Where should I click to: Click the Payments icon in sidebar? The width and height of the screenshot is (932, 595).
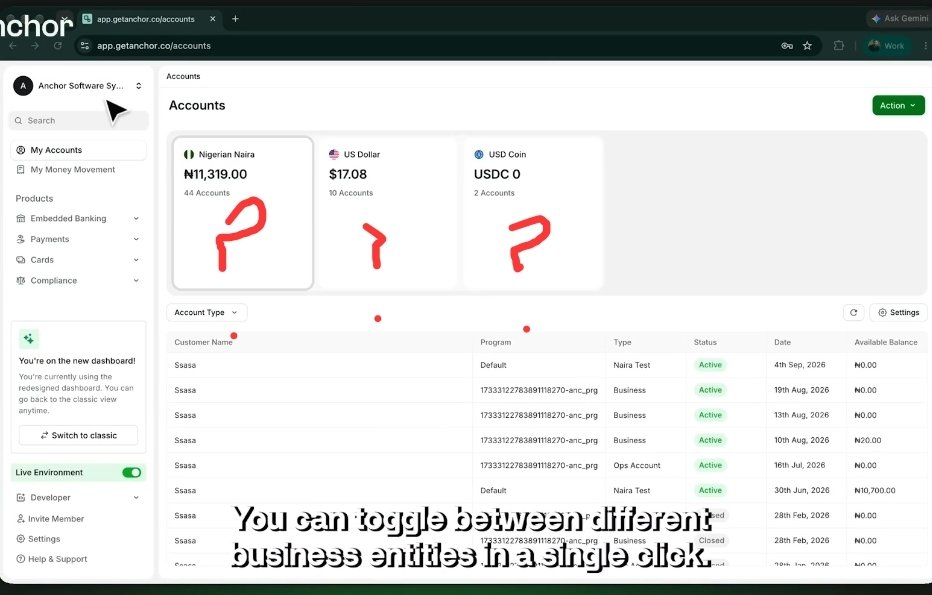21,239
